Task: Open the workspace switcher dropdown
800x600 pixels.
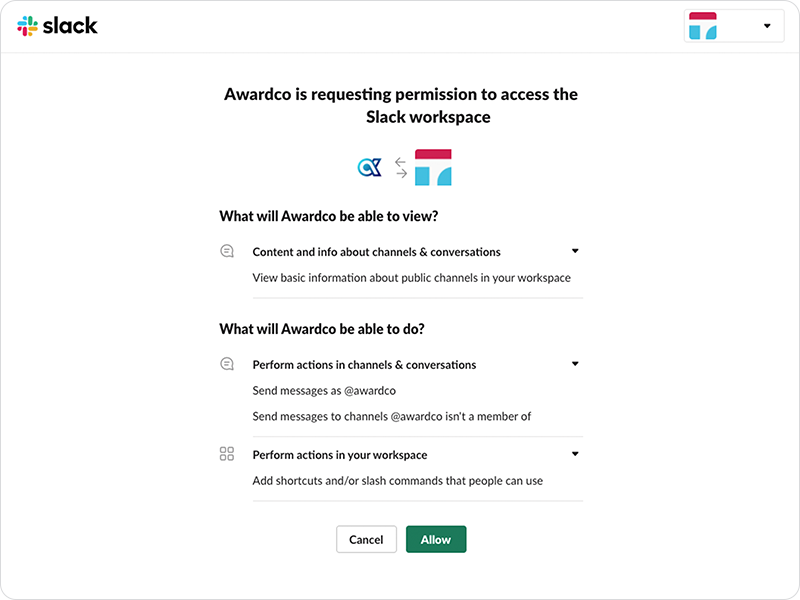Action: pyautogui.click(x=766, y=24)
